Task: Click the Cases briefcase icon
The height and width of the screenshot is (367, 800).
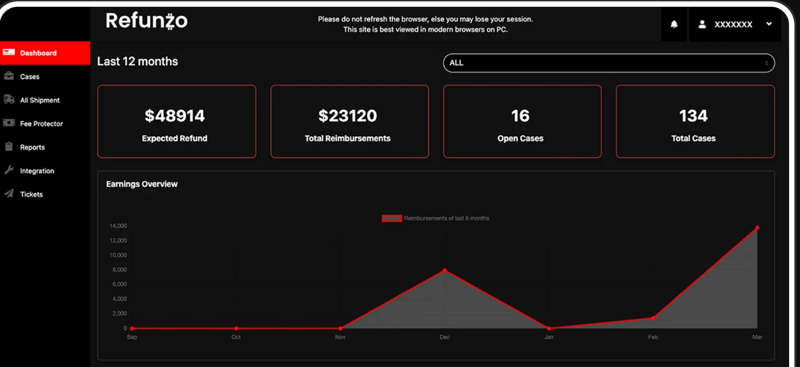Action: tap(9, 76)
